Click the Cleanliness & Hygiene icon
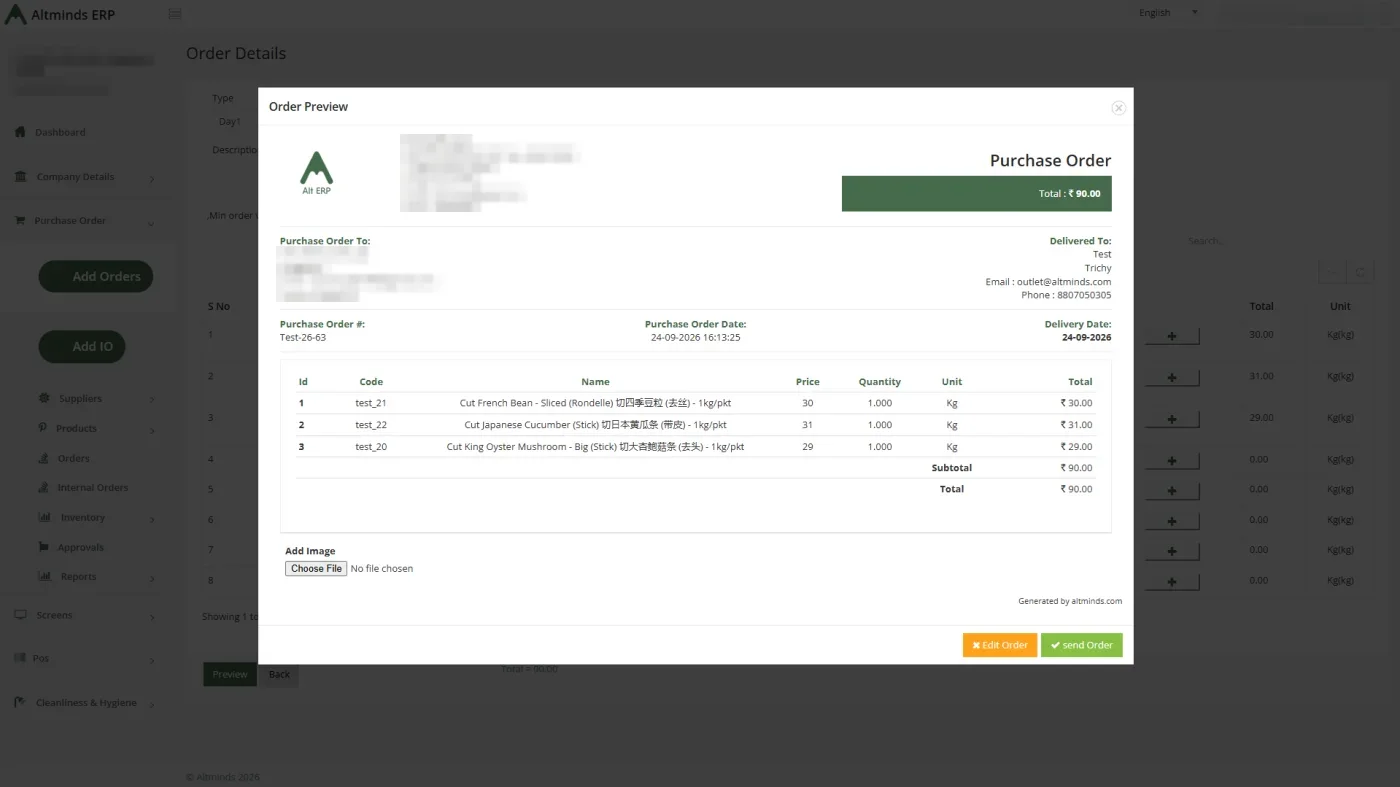This screenshot has width=1400, height=787. tap(20, 702)
